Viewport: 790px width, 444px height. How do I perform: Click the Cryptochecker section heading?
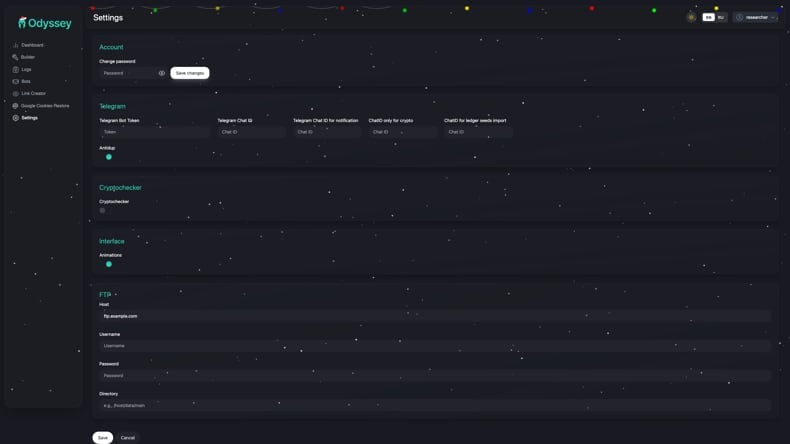120,187
